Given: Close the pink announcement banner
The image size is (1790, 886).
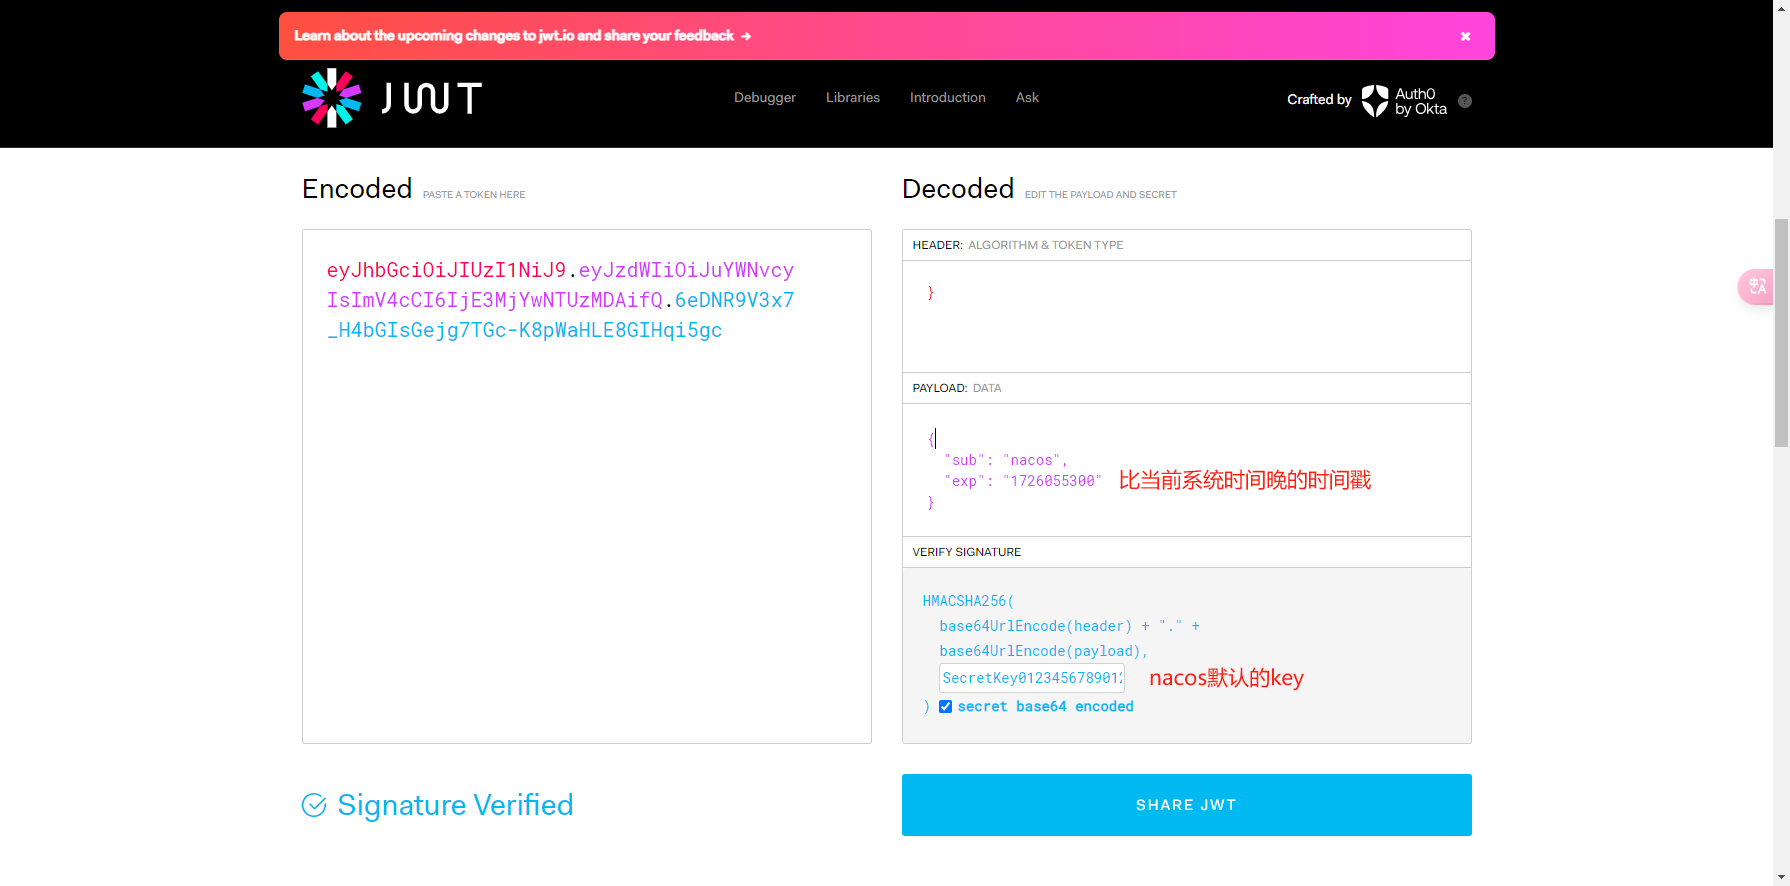Looking at the screenshot, I should tap(1465, 37).
